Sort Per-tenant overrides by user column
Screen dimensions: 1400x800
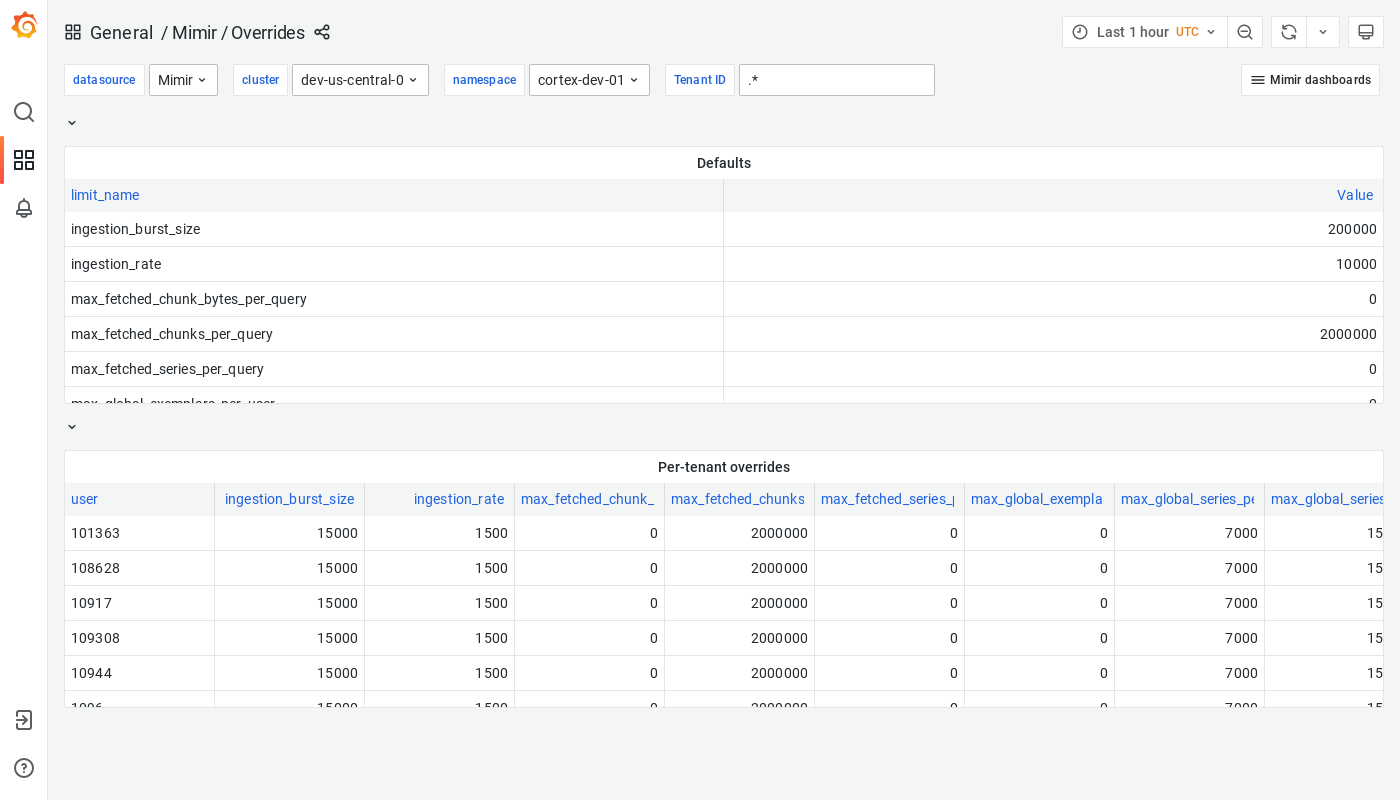click(84, 499)
